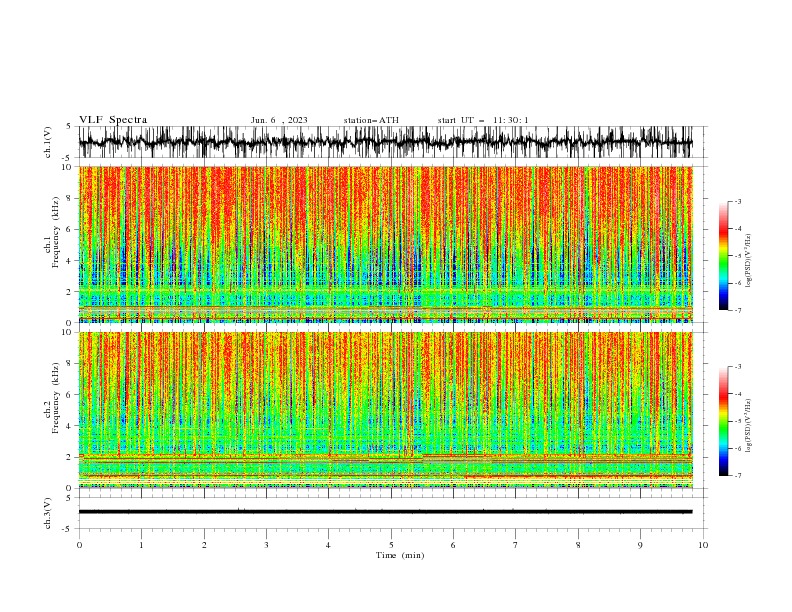Screen dimensions: 792x612
Task: Click time axis tick label "5"
Action: (x=391, y=545)
